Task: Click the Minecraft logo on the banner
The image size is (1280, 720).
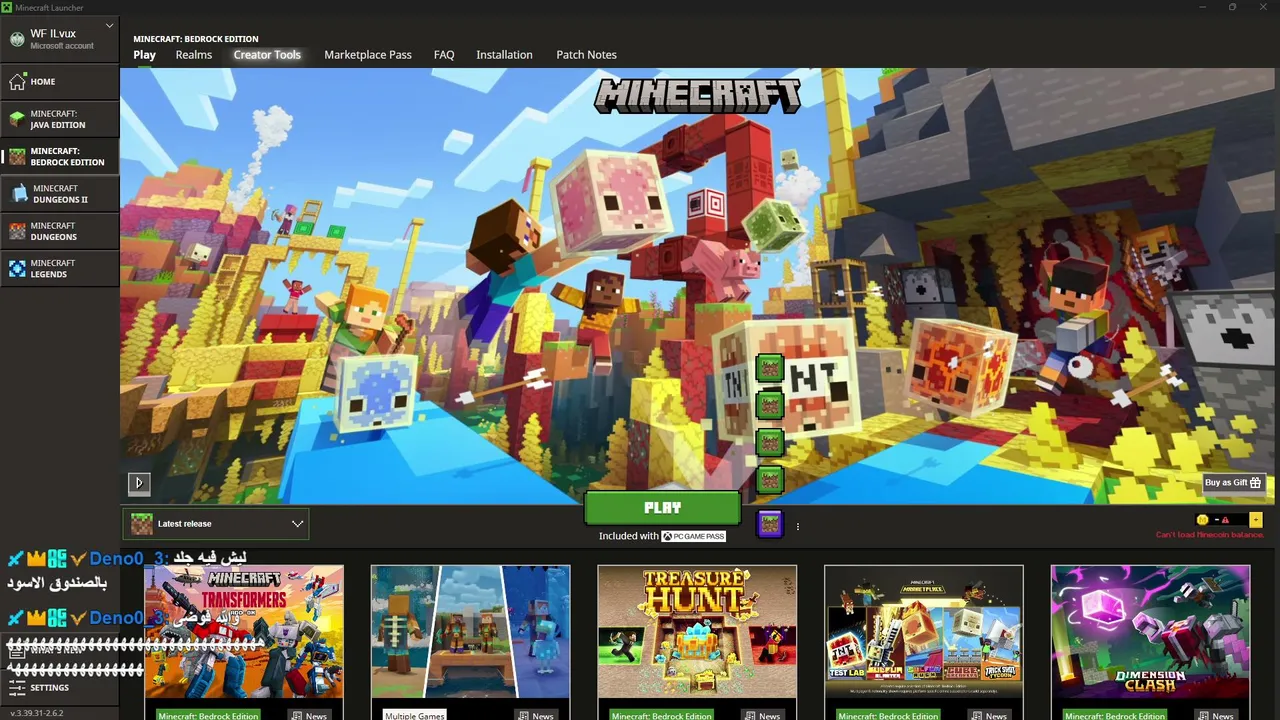Action: pyautogui.click(x=697, y=96)
